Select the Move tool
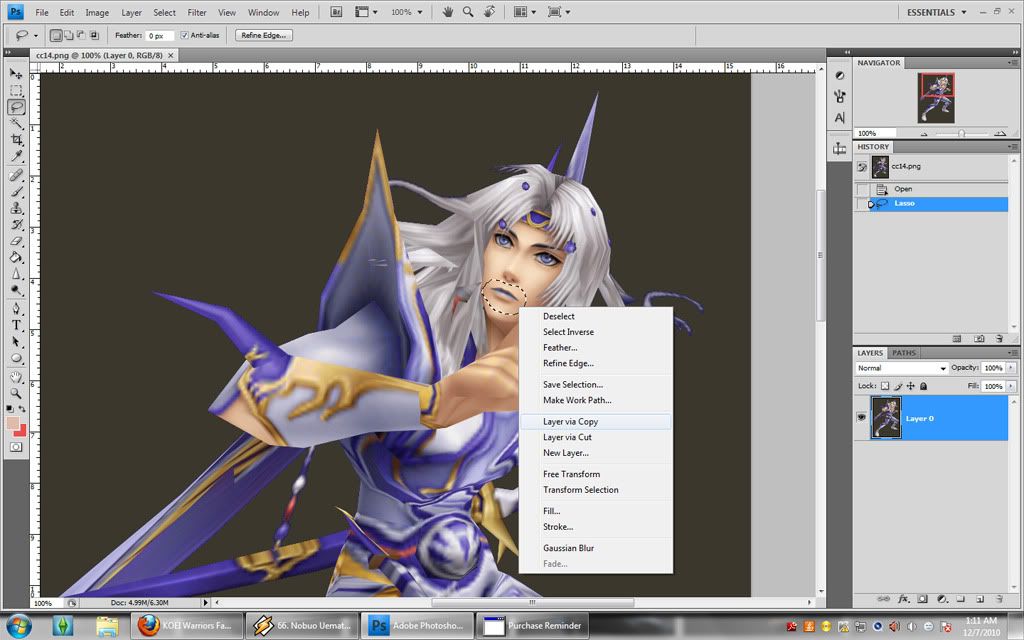Viewport: 1024px width, 640px height. pyautogui.click(x=17, y=74)
